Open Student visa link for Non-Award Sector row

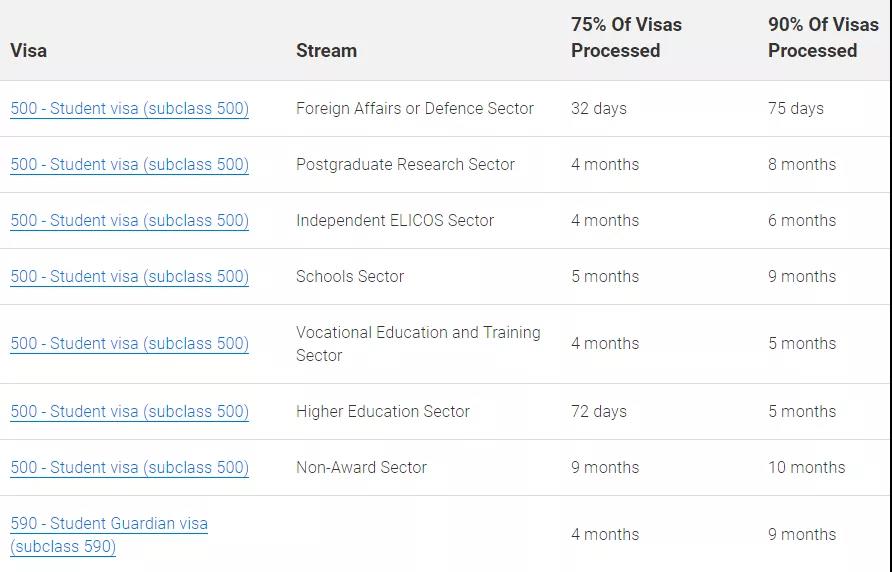pyautogui.click(x=130, y=467)
